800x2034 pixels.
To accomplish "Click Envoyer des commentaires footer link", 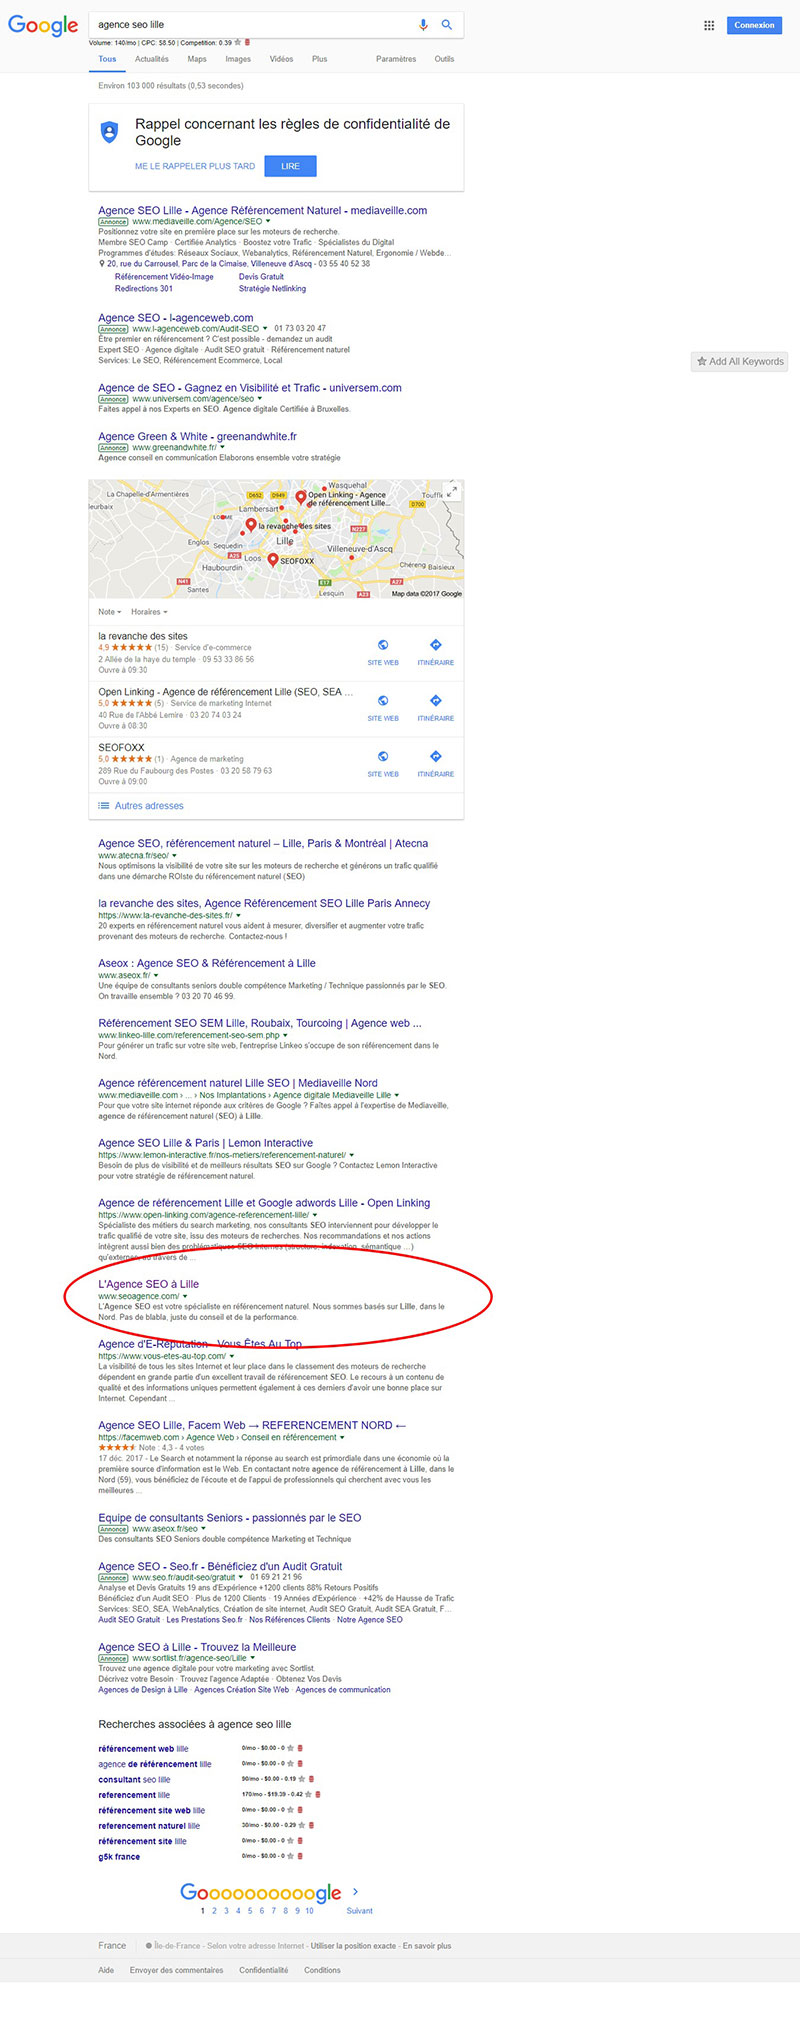I will (176, 1970).
